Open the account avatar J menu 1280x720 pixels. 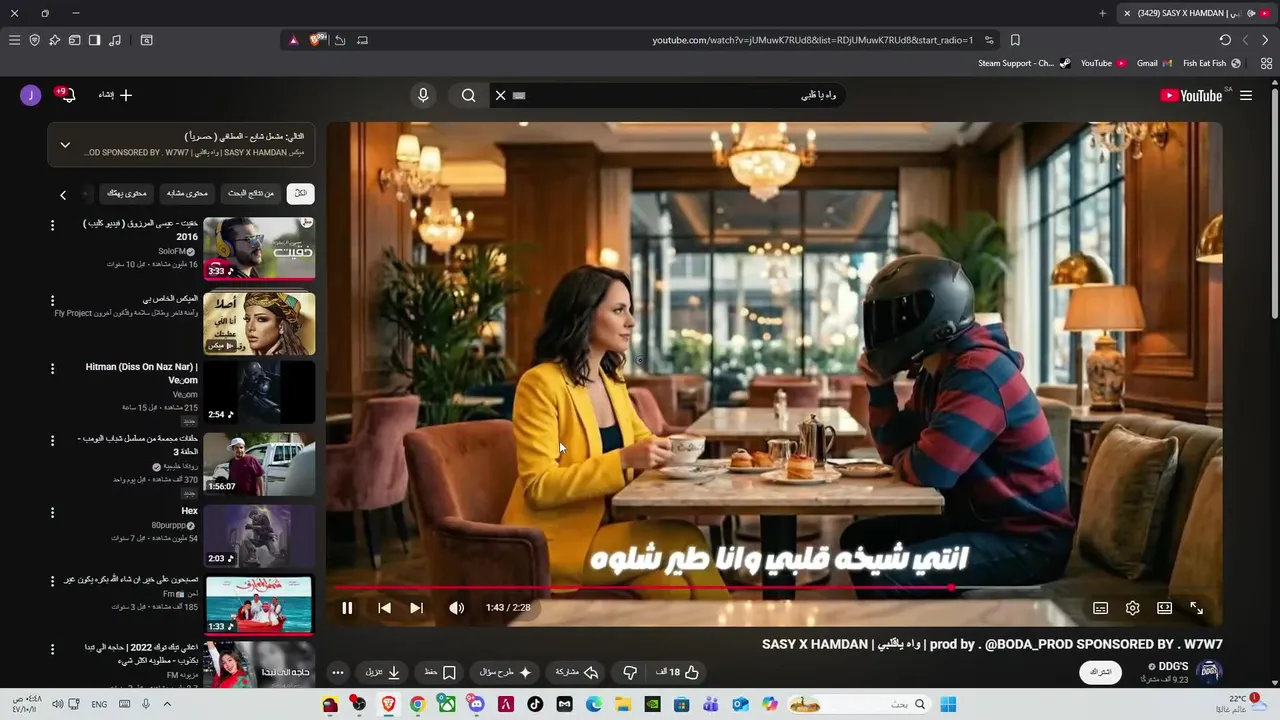pyautogui.click(x=31, y=95)
